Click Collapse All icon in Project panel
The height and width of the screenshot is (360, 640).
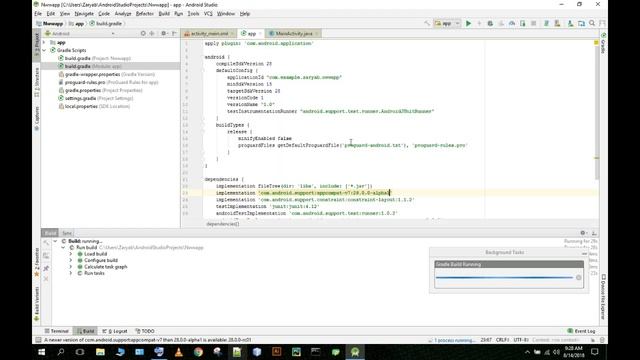pos(152,33)
